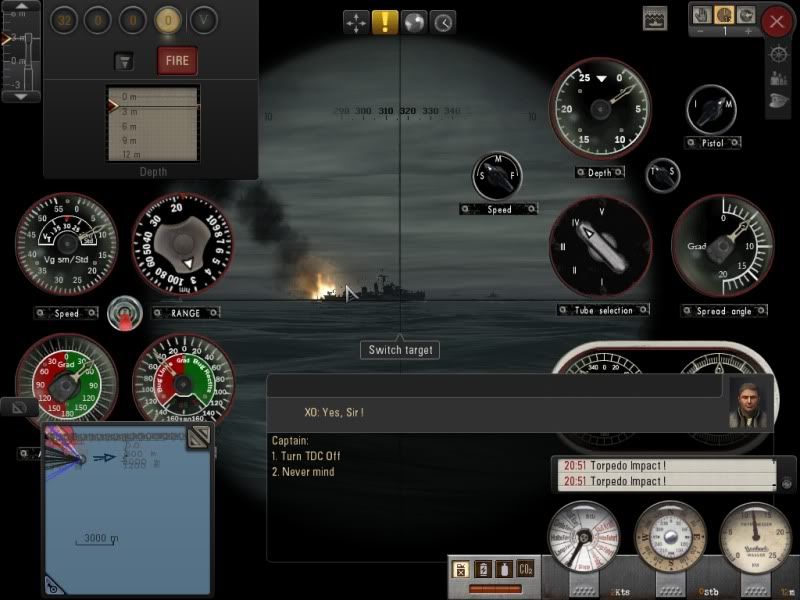Screen dimensions: 800x600
Task: Click the funnel icon beside FIRE
Action: click(124, 61)
